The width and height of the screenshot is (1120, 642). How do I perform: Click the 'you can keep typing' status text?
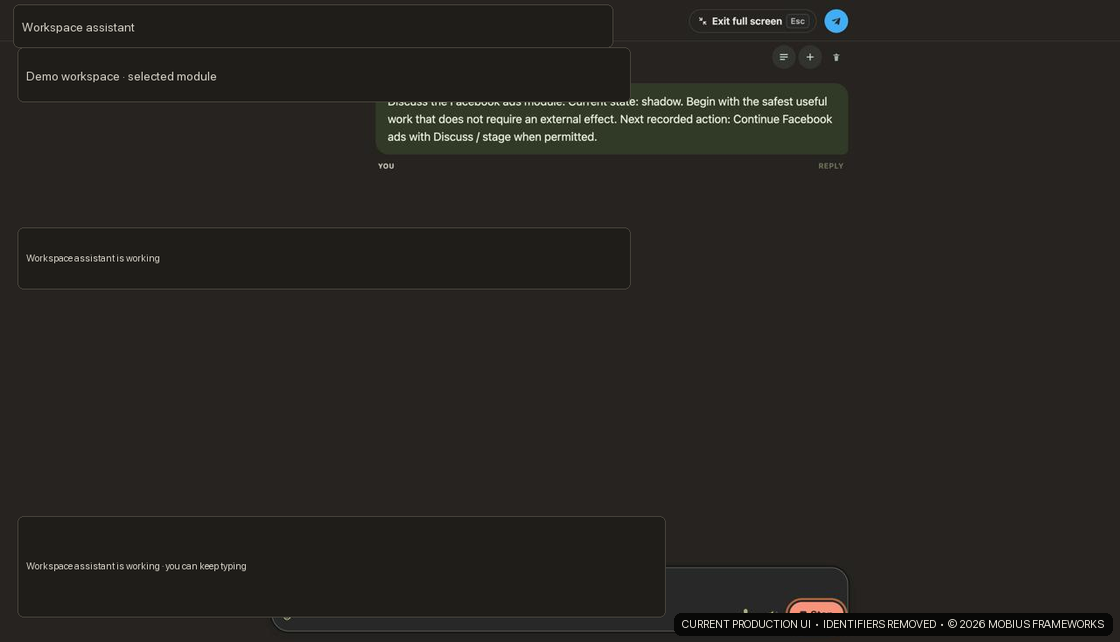(x=206, y=566)
